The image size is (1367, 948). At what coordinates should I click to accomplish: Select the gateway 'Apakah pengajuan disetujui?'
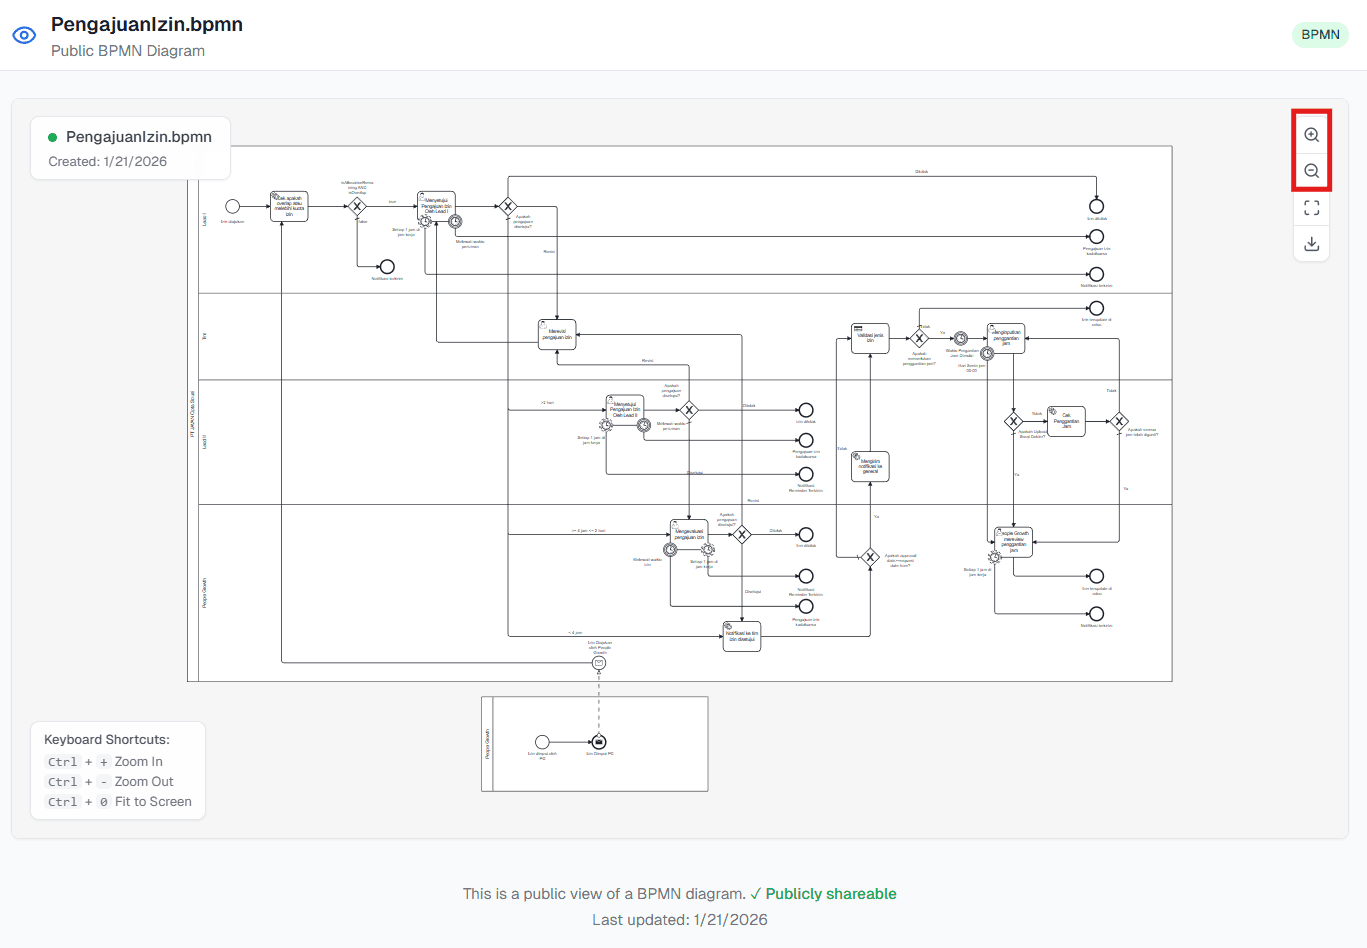[508, 206]
